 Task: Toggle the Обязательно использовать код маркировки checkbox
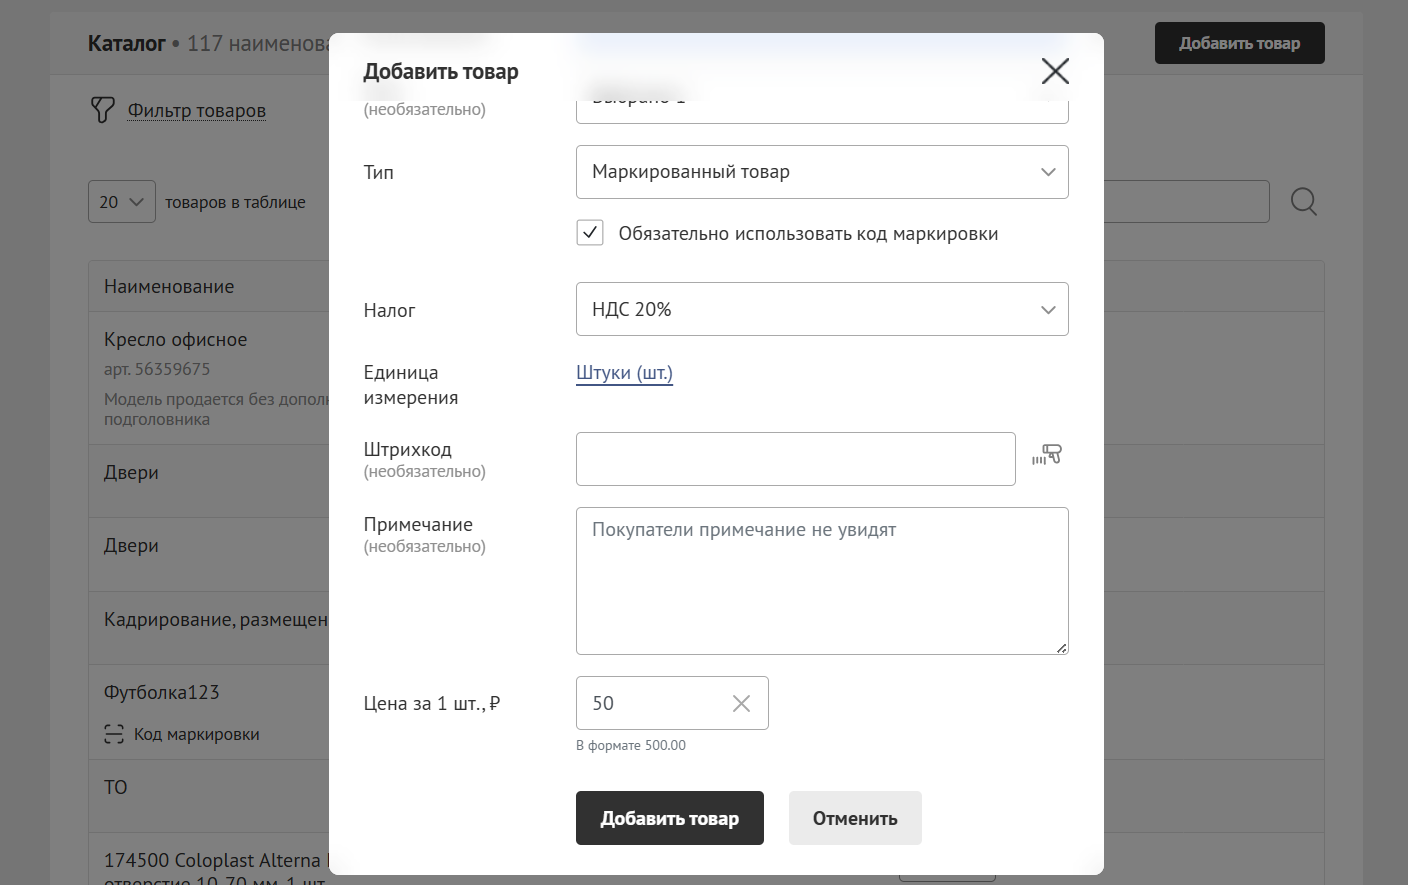[590, 233]
